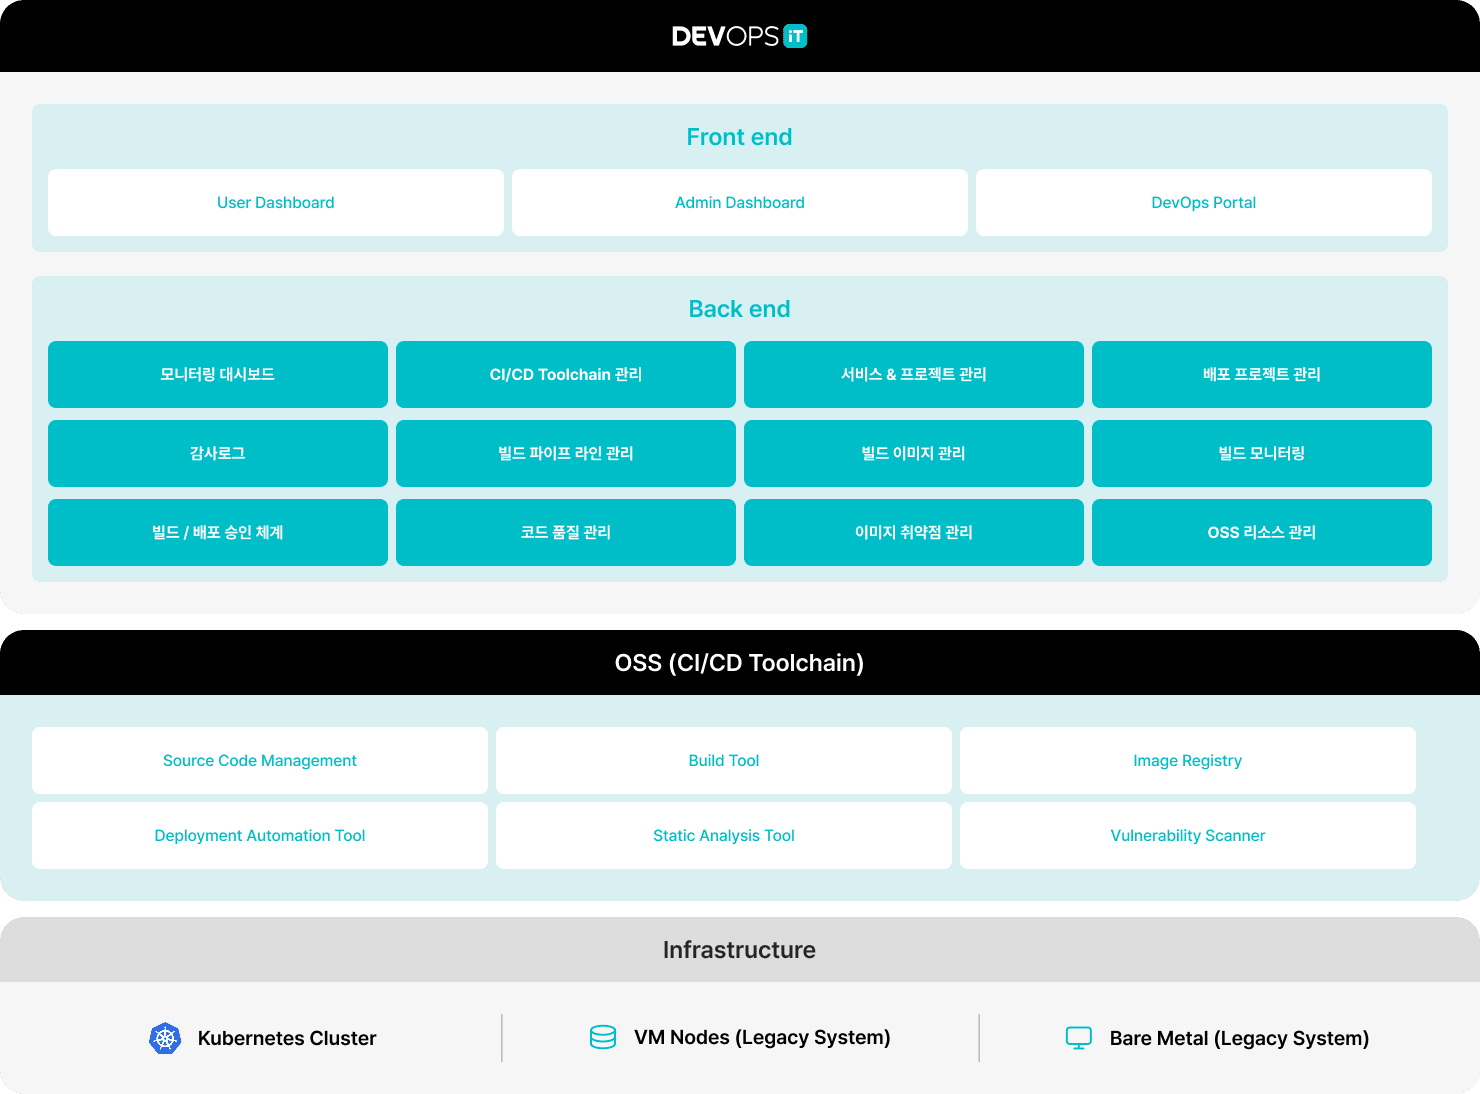This screenshot has width=1480, height=1094.
Task: Select the 빌드 파이프 라인 관리 tile
Action: (566, 453)
